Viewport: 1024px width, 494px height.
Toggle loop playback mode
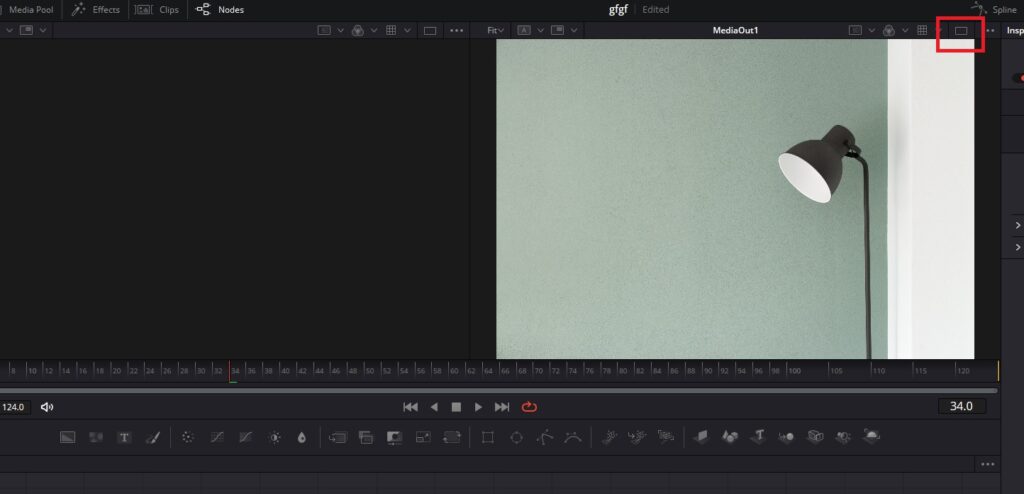(529, 407)
